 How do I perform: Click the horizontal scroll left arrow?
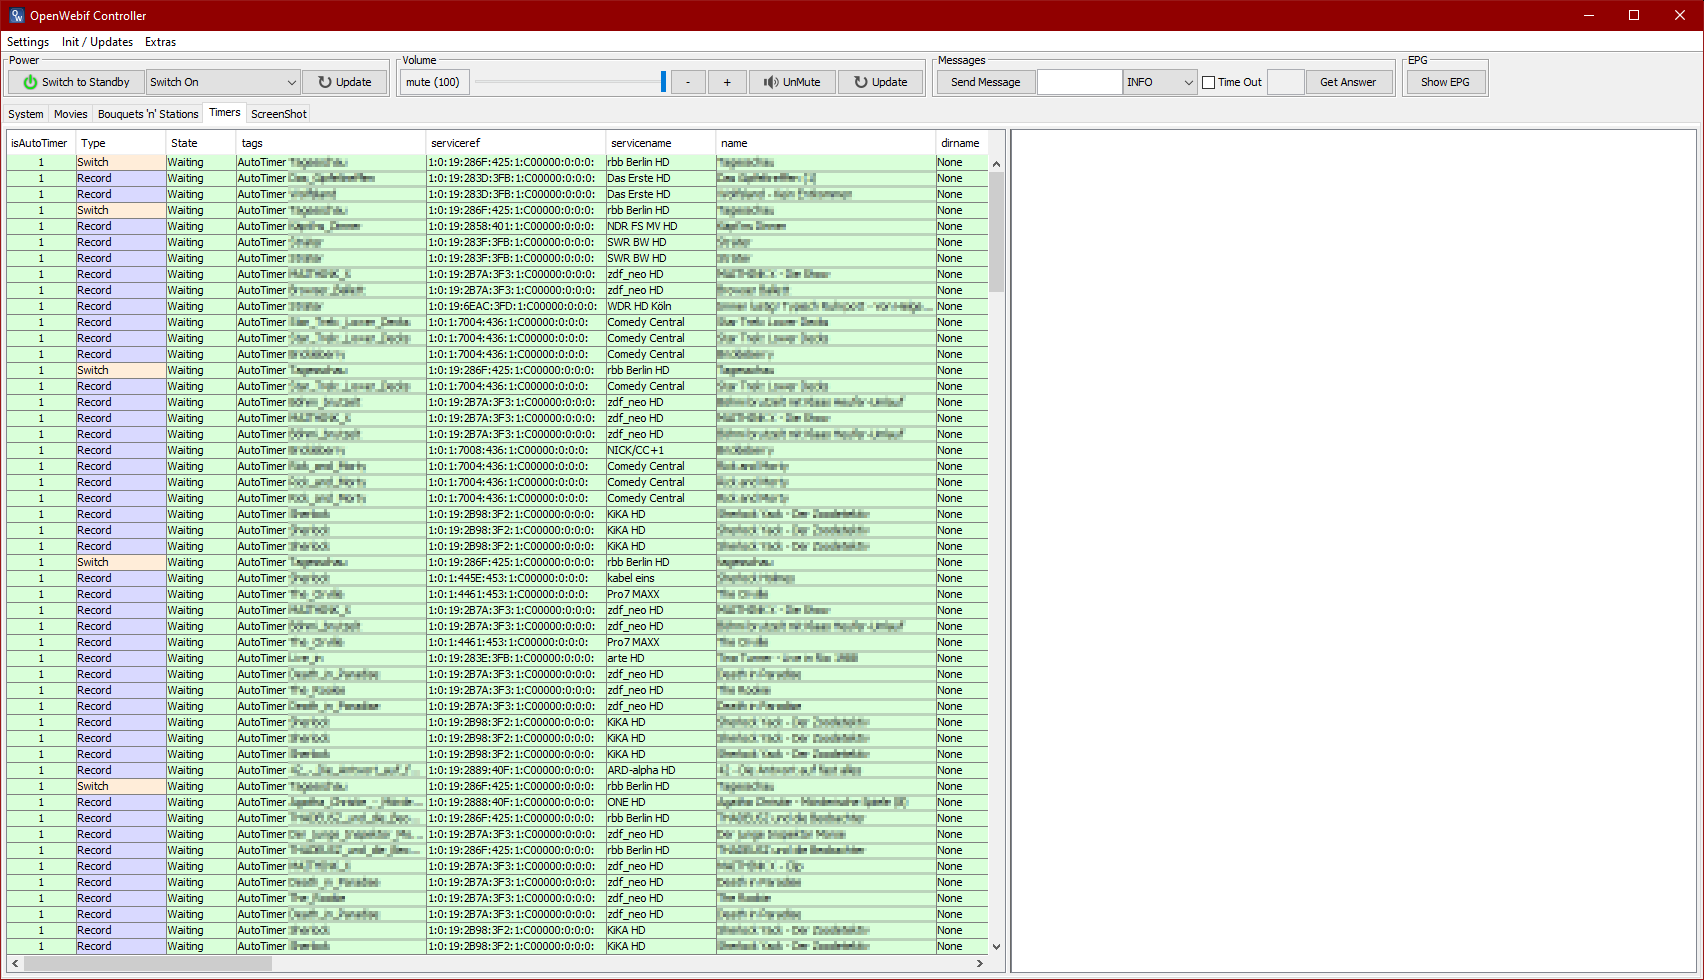(x=15, y=963)
